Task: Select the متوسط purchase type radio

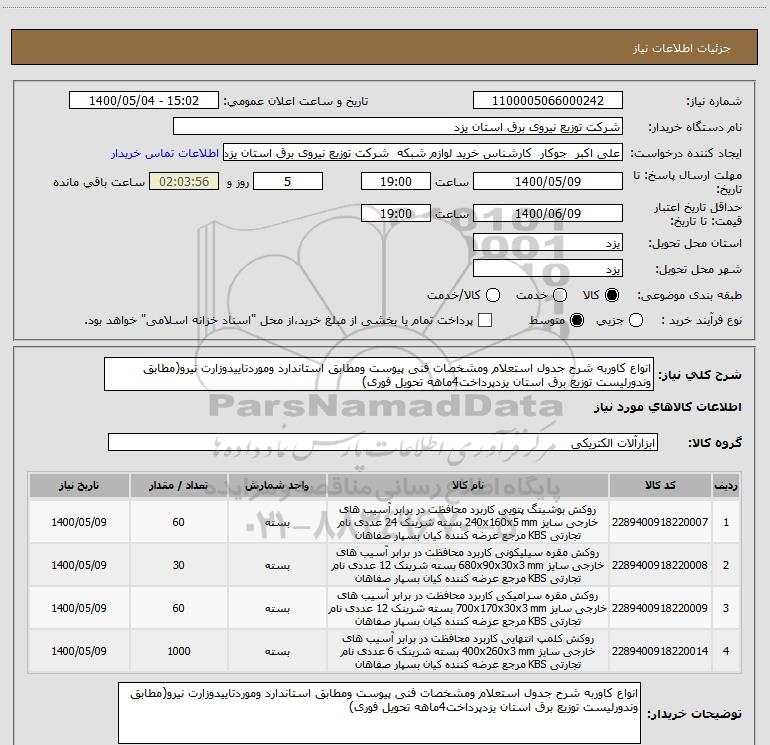Action: [x=577, y=321]
